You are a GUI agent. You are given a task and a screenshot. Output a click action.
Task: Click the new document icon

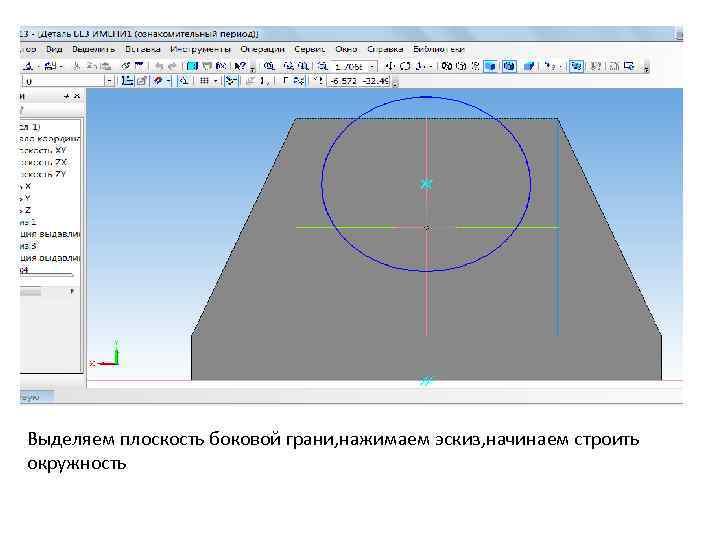click(27, 66)
